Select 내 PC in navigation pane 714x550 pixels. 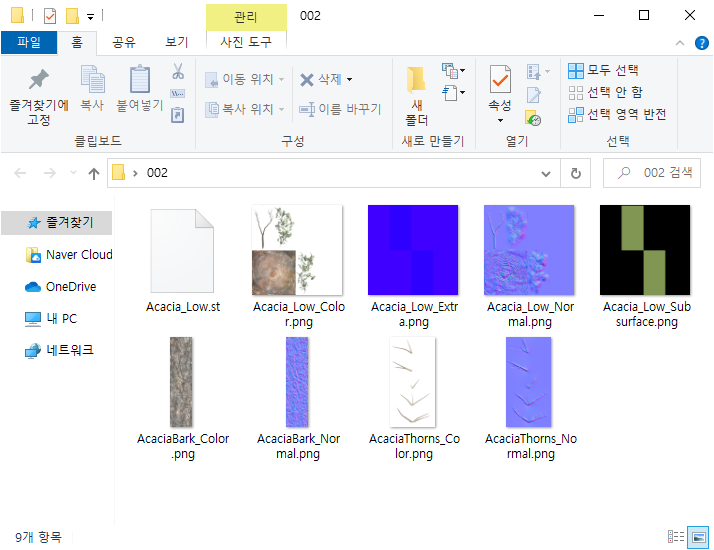51,319
